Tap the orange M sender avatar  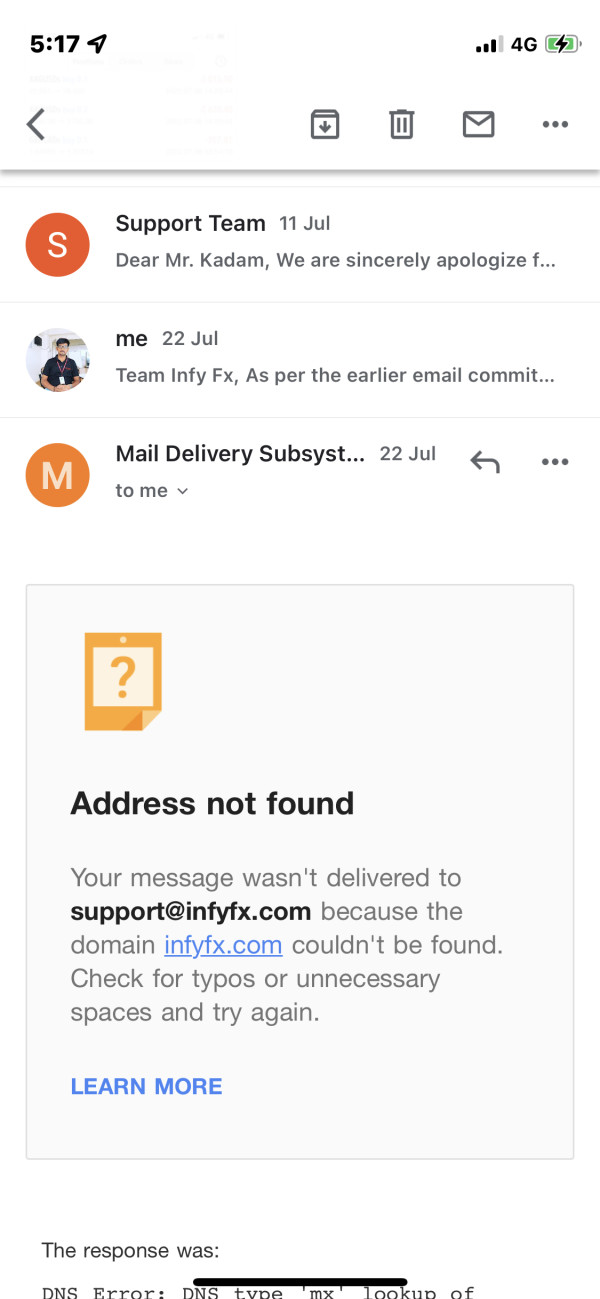coord(57,475)
